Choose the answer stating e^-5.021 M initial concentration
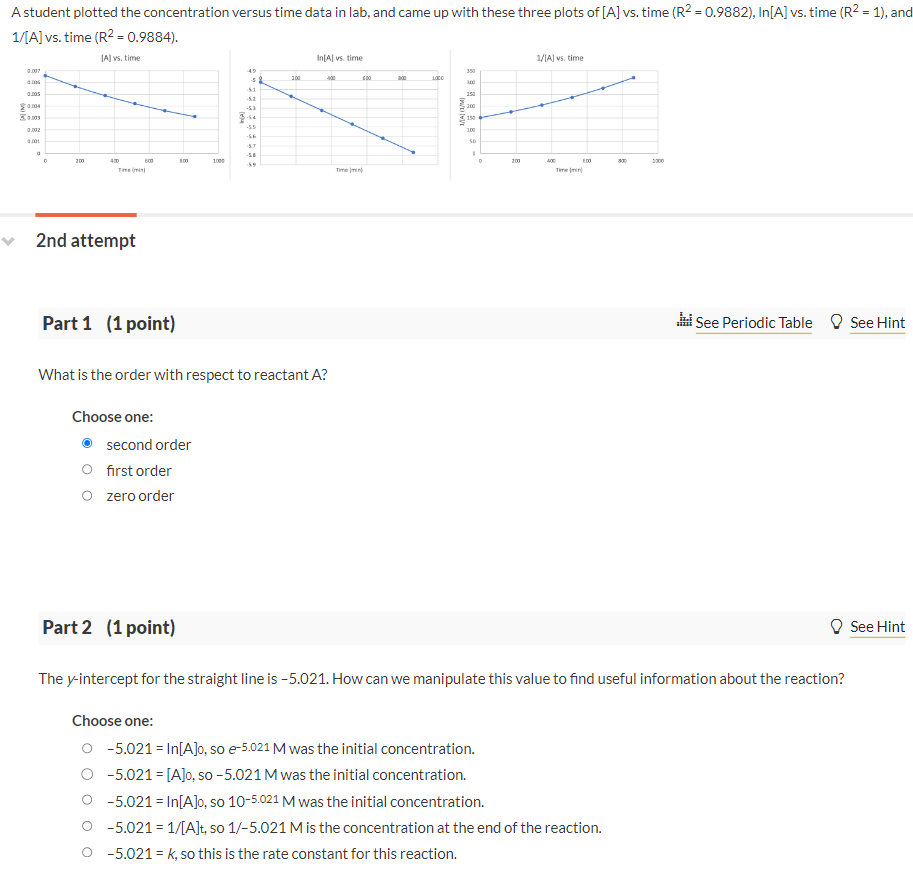This screenshot has width=913, height=872. (87, 748)
